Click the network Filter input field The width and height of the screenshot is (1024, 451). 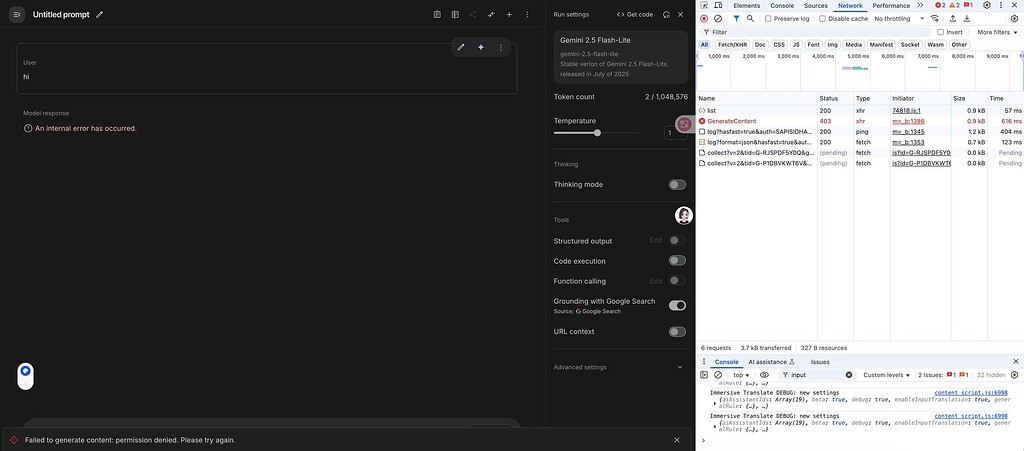(x=816, y=32)
